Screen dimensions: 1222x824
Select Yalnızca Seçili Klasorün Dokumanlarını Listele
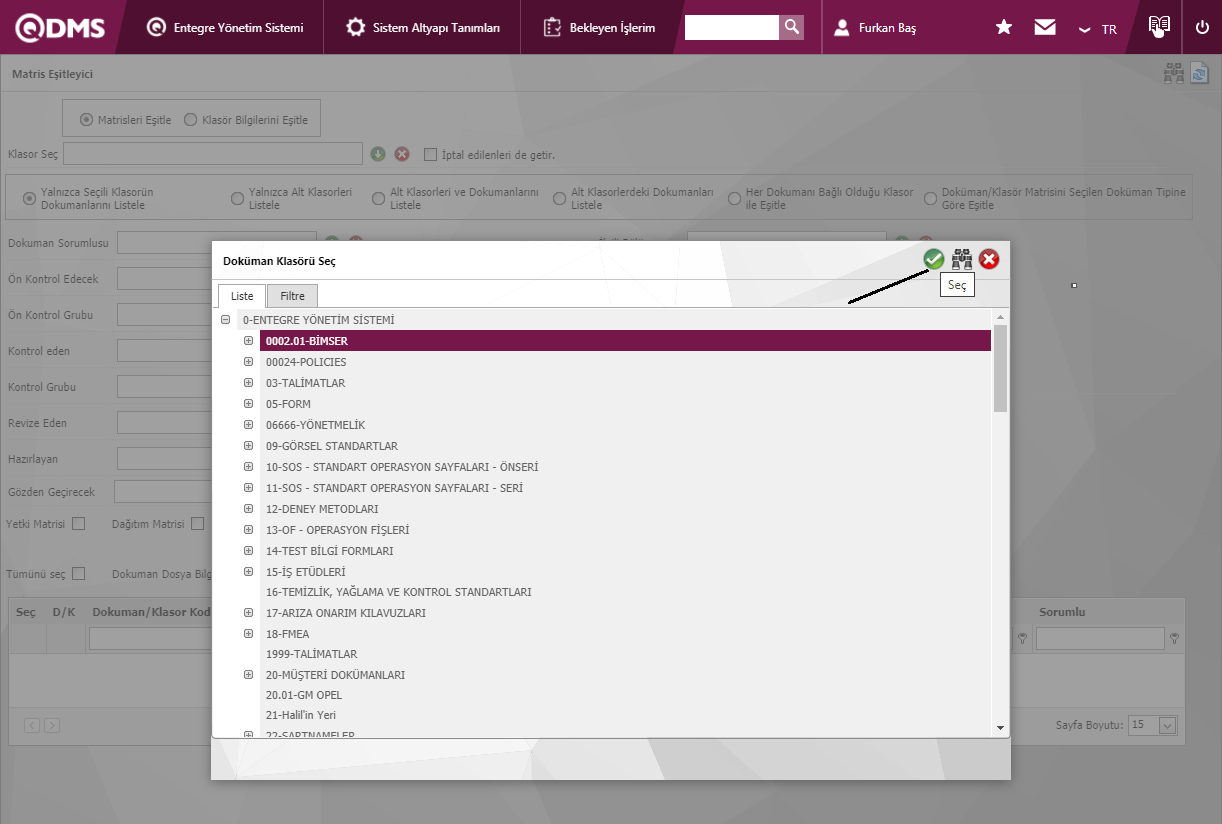tap(28, 198)
